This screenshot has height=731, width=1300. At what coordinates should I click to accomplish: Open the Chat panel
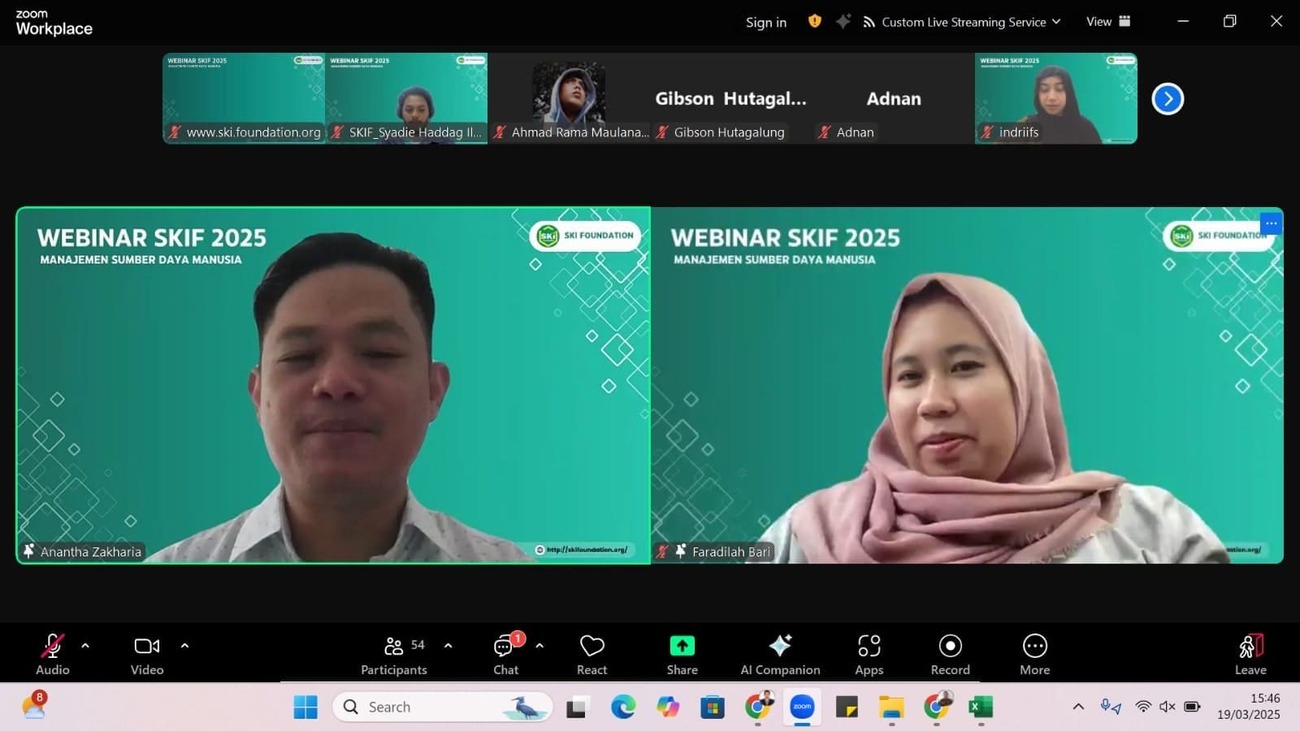click(504, 653)
